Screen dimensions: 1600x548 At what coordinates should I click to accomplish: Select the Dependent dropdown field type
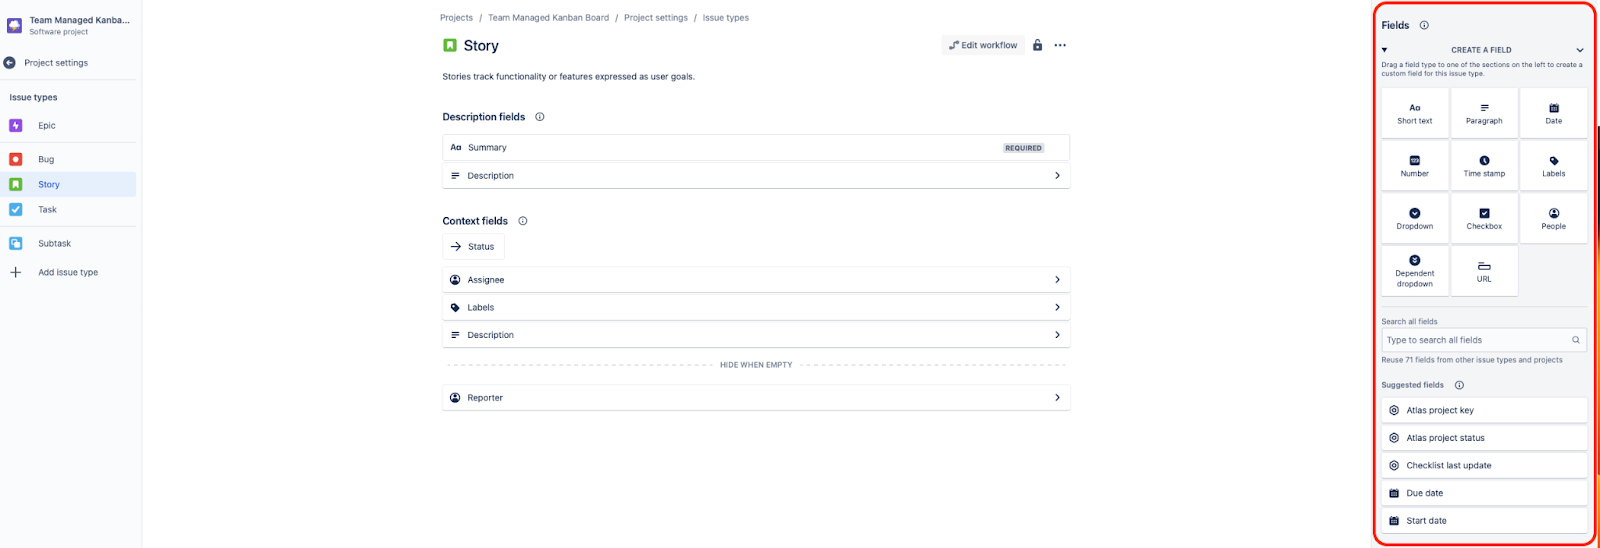click(x=1415, y=271)
